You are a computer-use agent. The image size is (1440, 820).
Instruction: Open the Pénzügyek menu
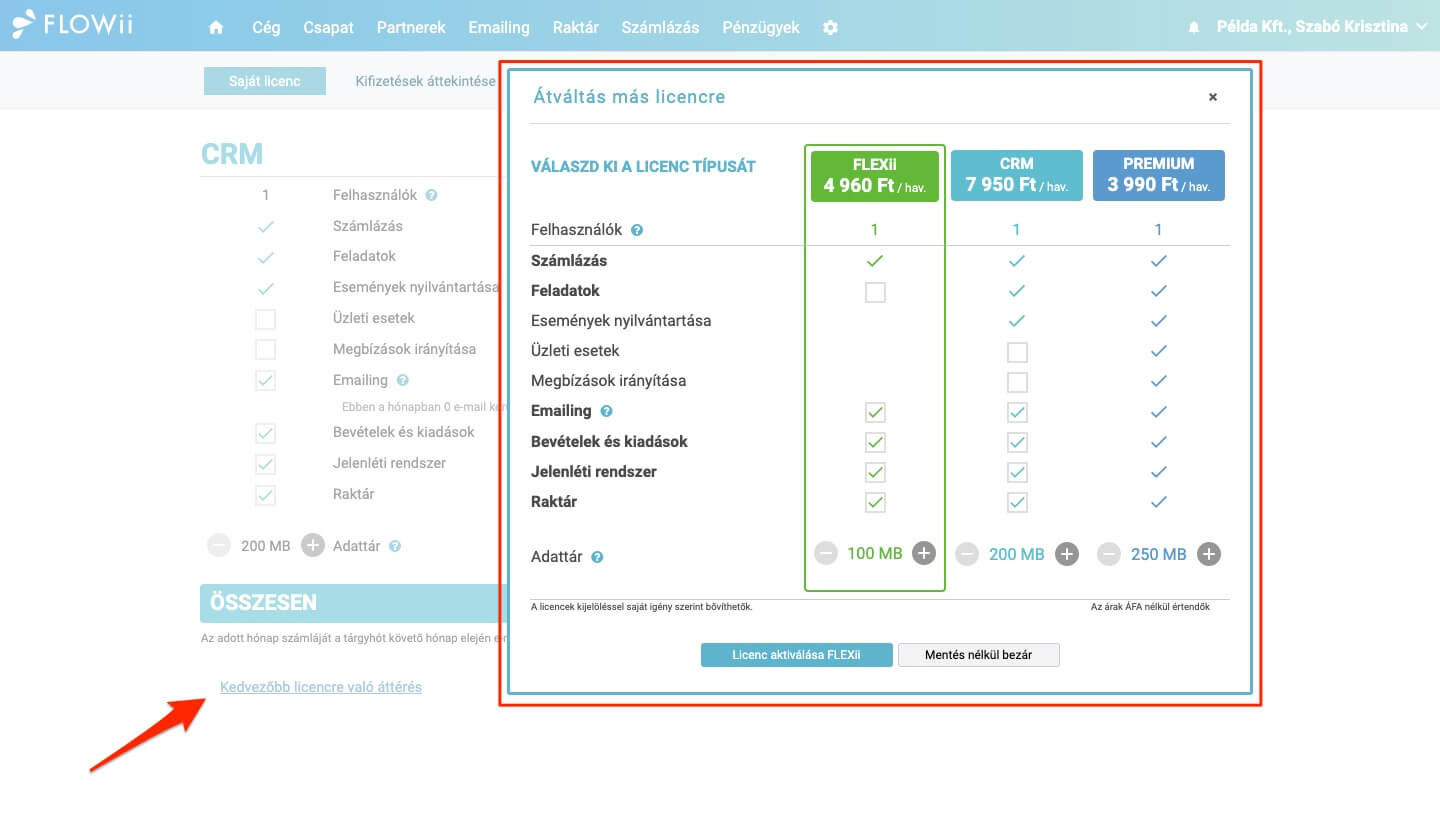coord(761,28)
